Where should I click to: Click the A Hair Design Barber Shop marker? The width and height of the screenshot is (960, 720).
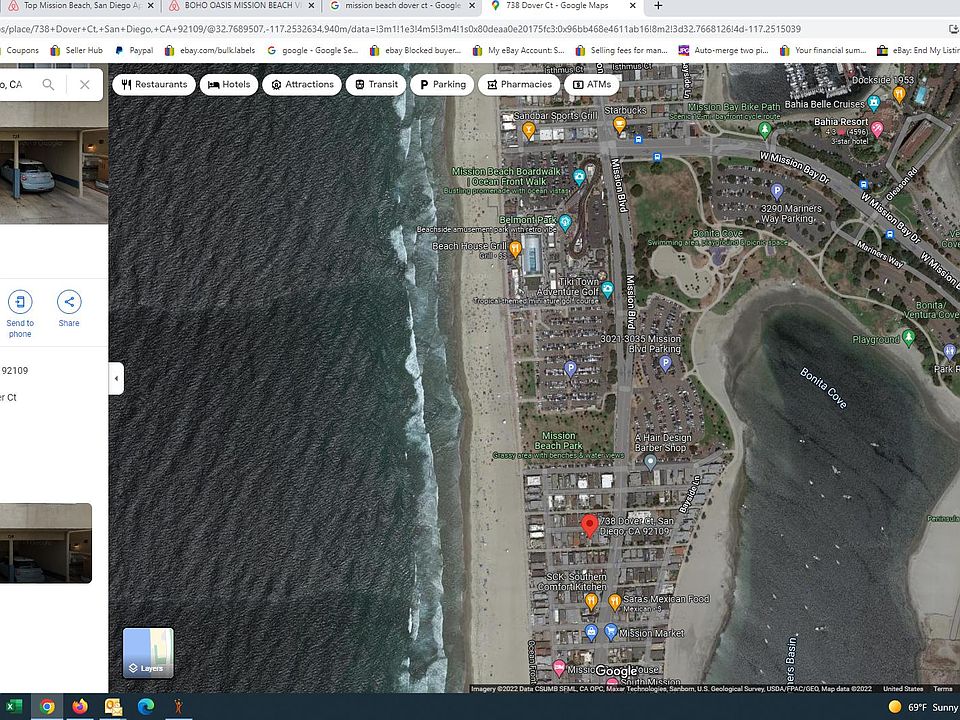pyautogui.click(x=650, y=462)
